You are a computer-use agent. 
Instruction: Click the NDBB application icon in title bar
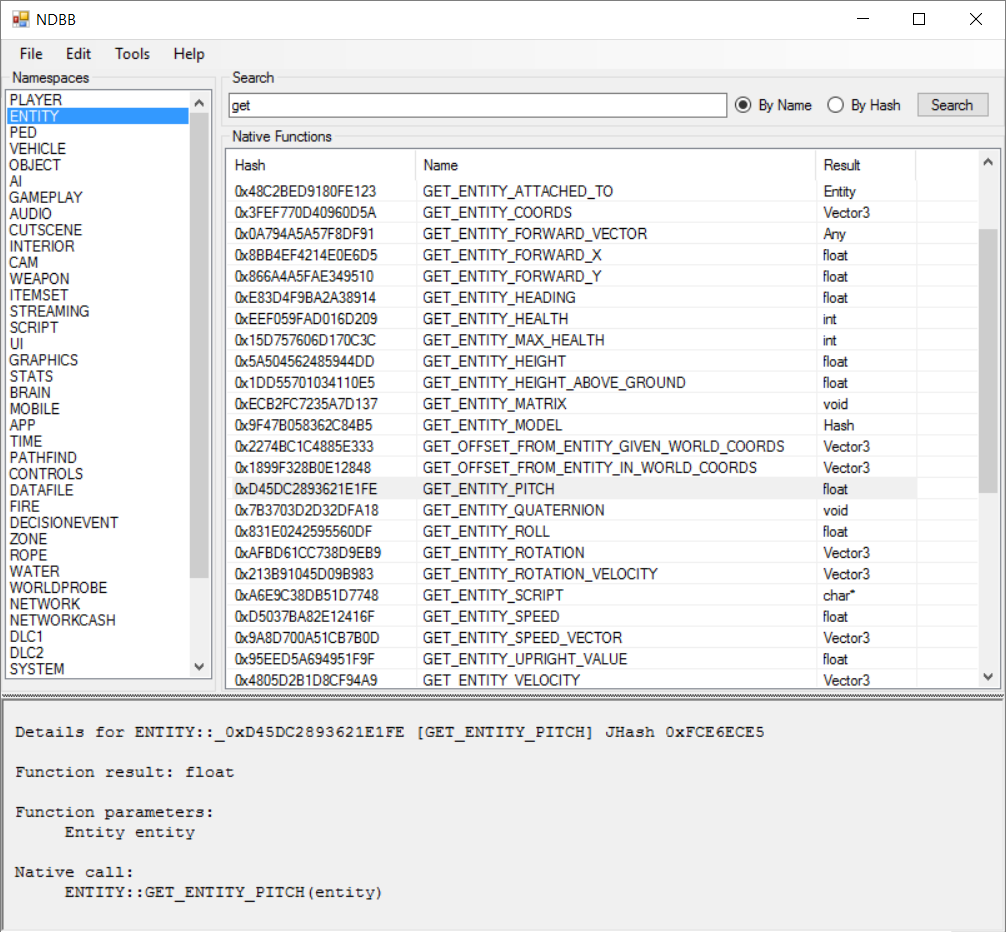(x=21, y=19)
